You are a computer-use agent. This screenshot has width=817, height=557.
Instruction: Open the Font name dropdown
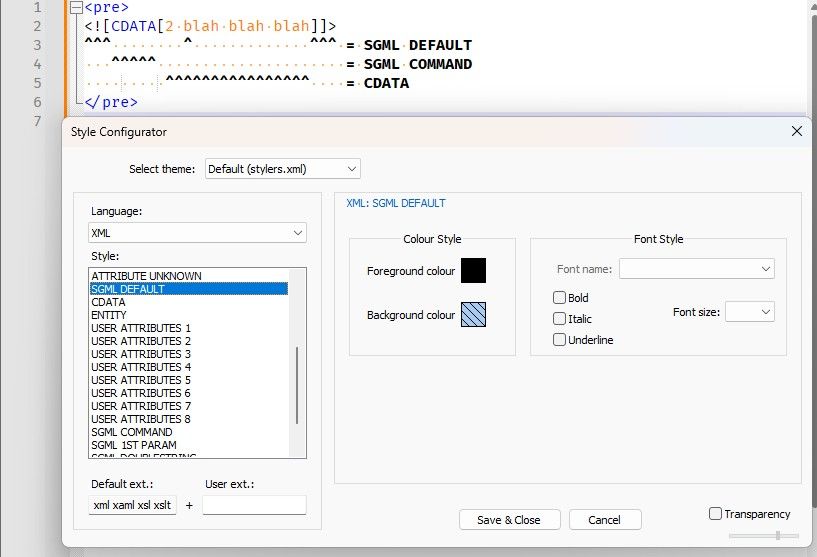[697, 269]
